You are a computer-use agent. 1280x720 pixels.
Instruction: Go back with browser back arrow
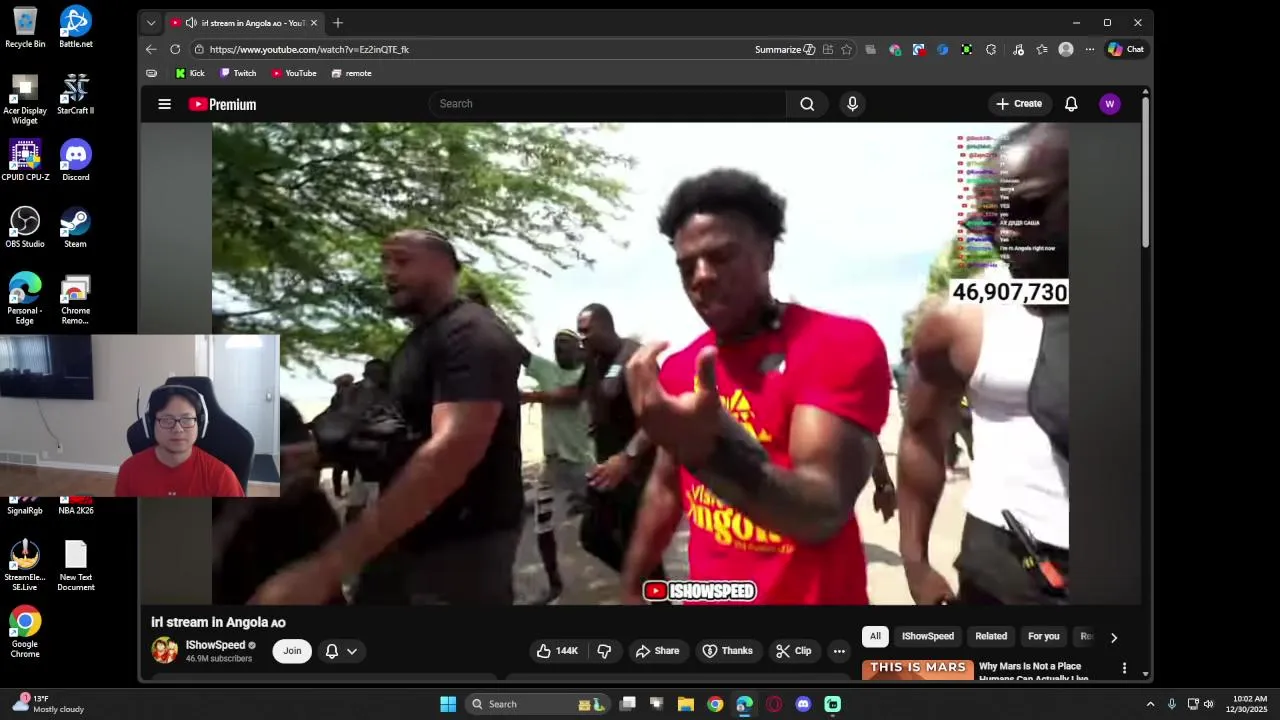coord(151,49)
